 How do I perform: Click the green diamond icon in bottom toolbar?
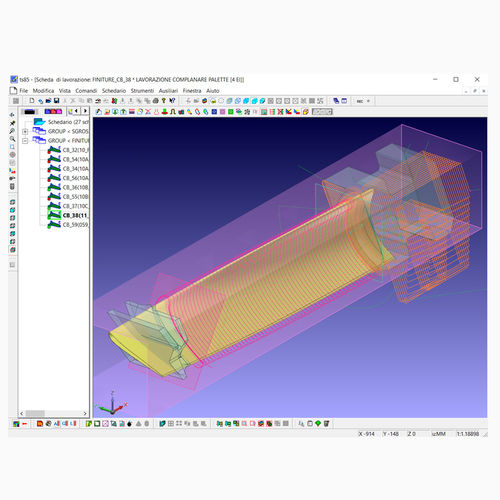pyautogui.click(x=318, y=423)
